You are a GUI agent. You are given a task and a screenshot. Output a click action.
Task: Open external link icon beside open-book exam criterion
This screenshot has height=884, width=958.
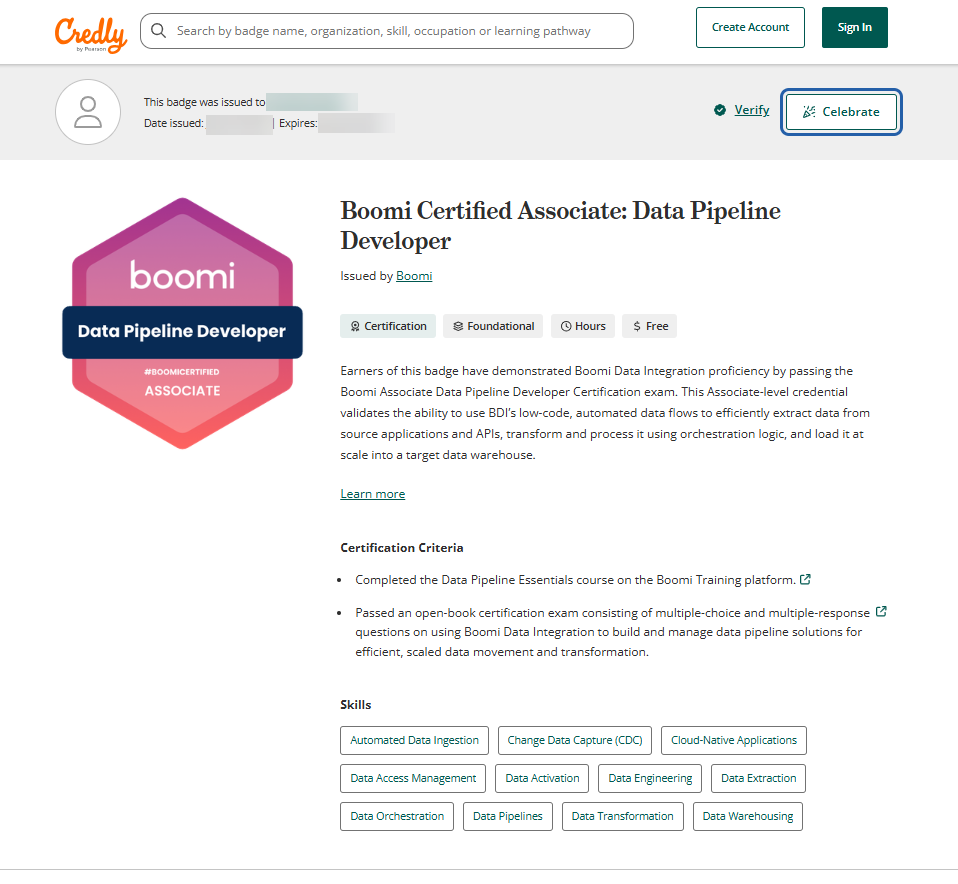click(881, 612)
